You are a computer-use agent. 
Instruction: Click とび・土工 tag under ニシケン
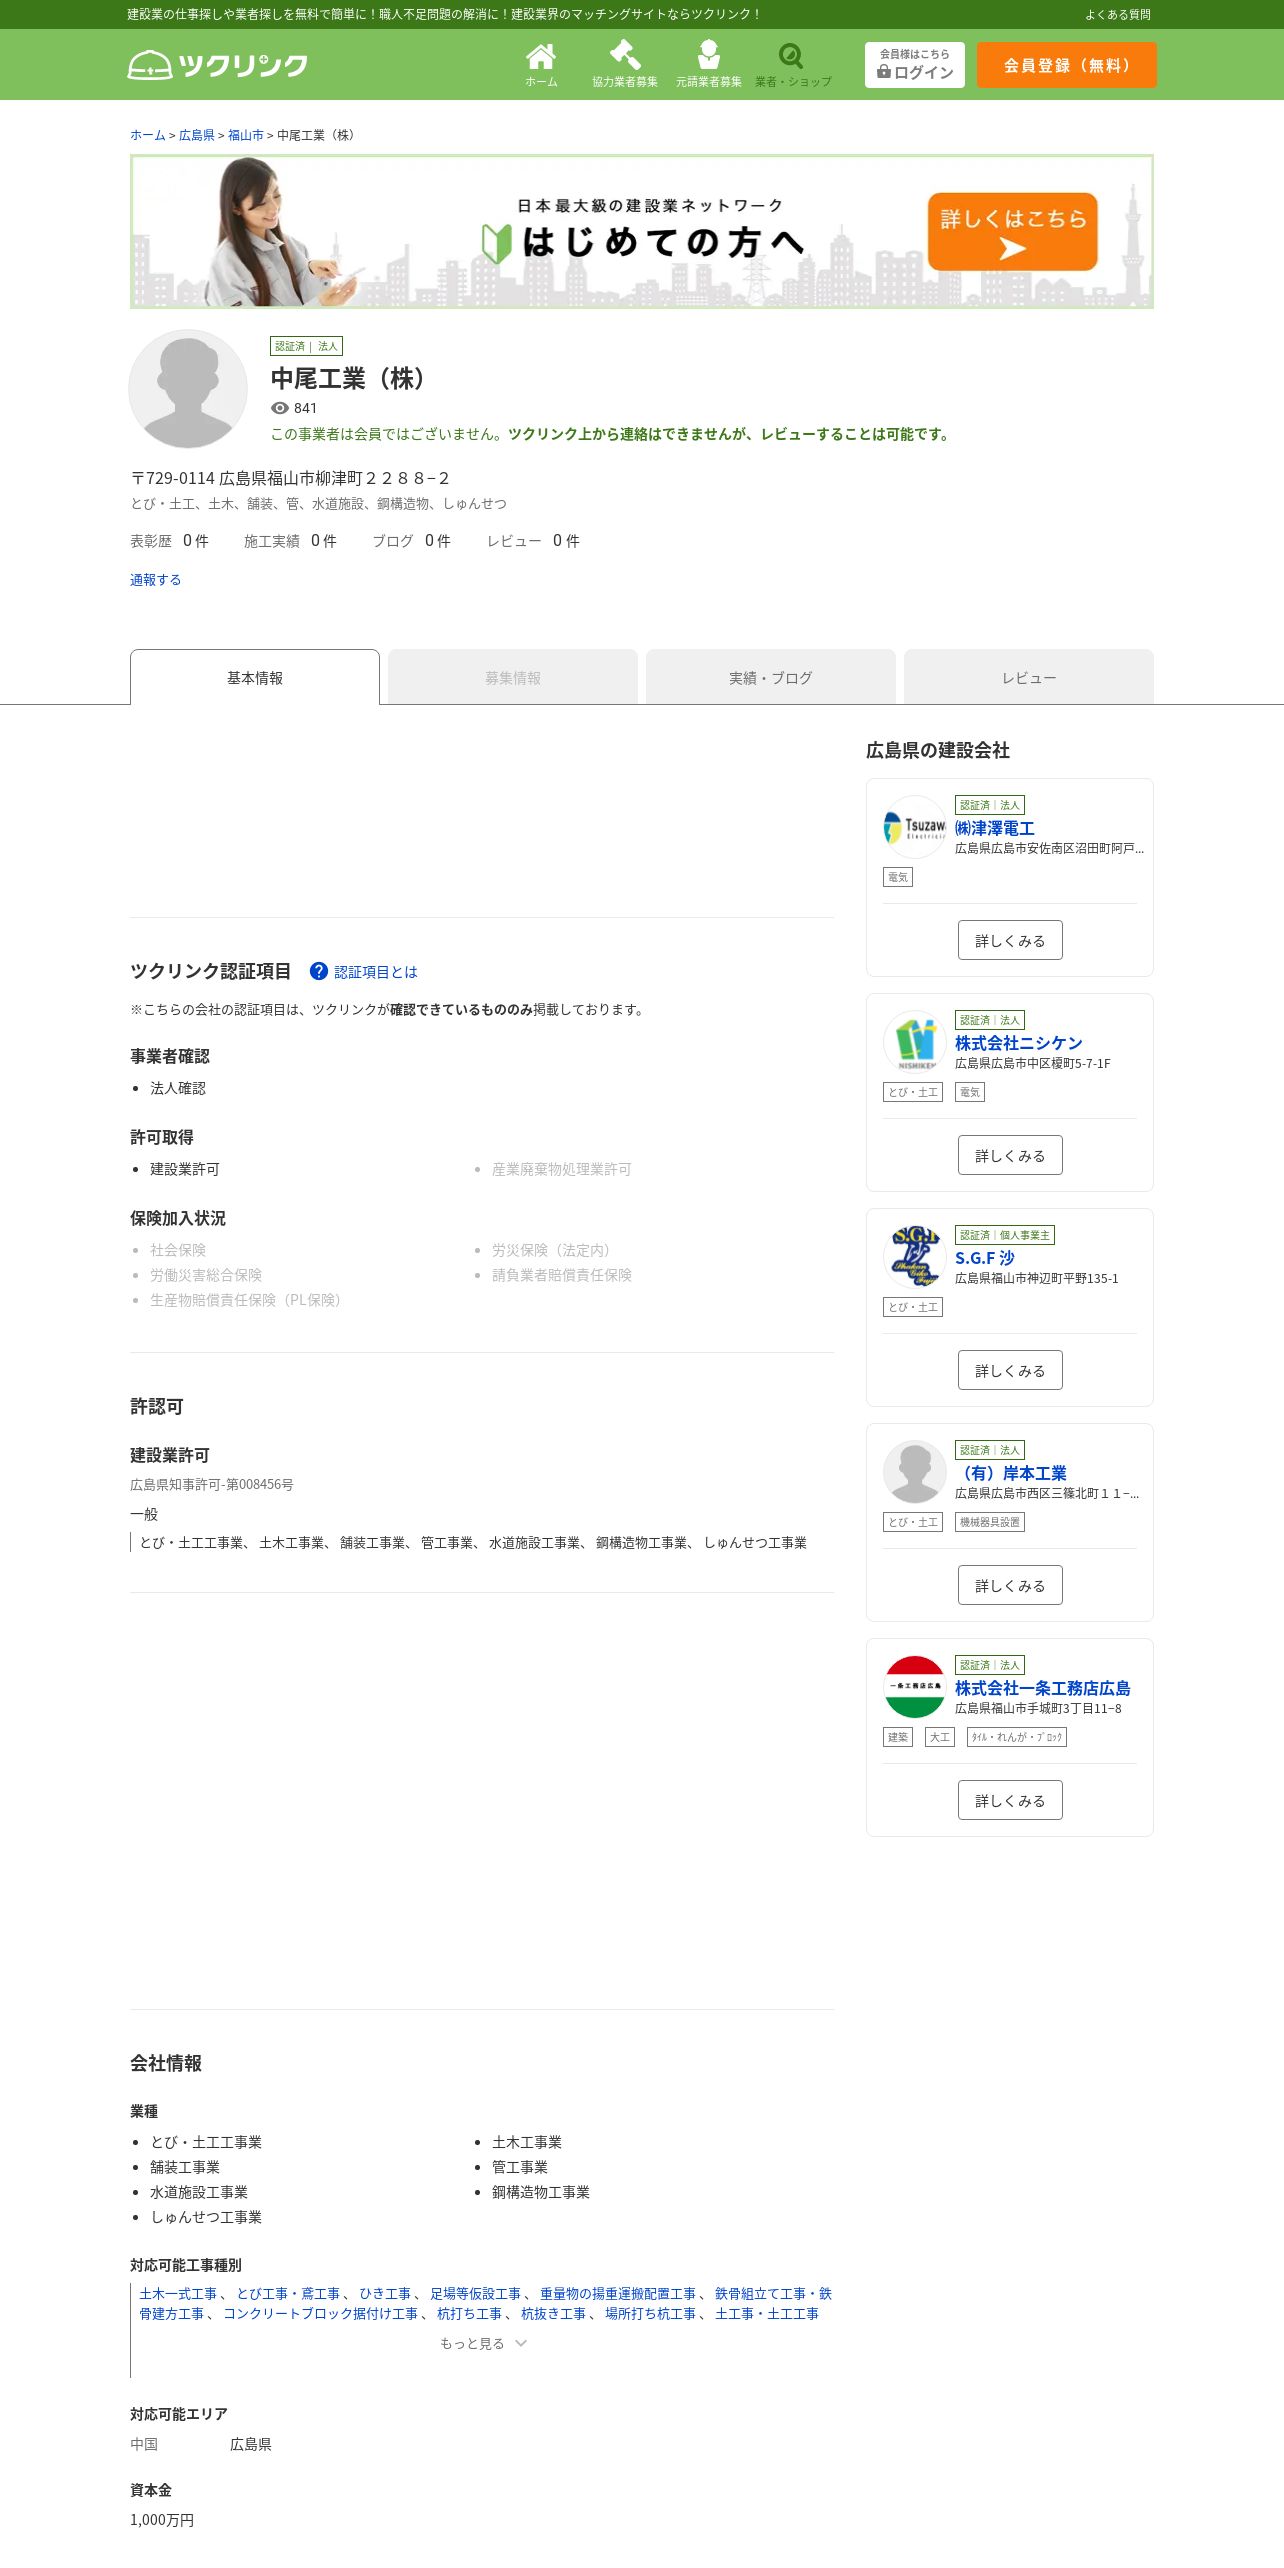click(x=913, y=1092)
